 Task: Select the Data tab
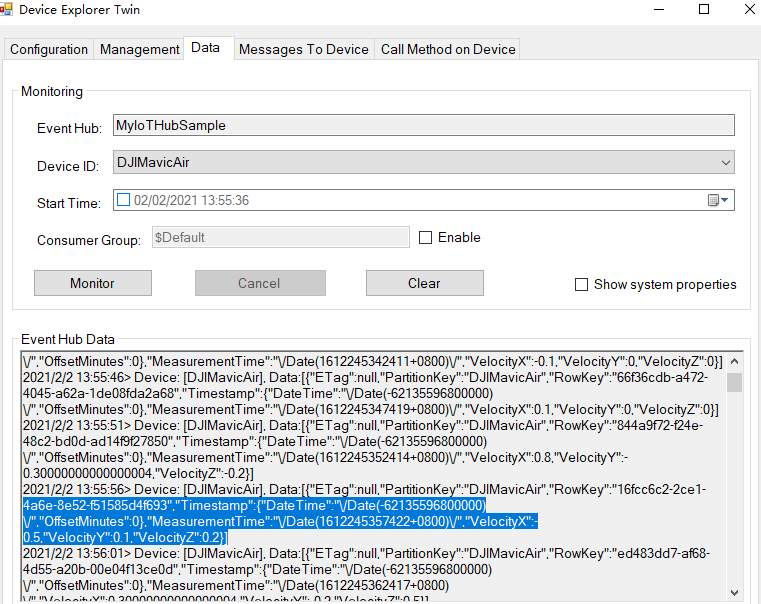point(209,48)
